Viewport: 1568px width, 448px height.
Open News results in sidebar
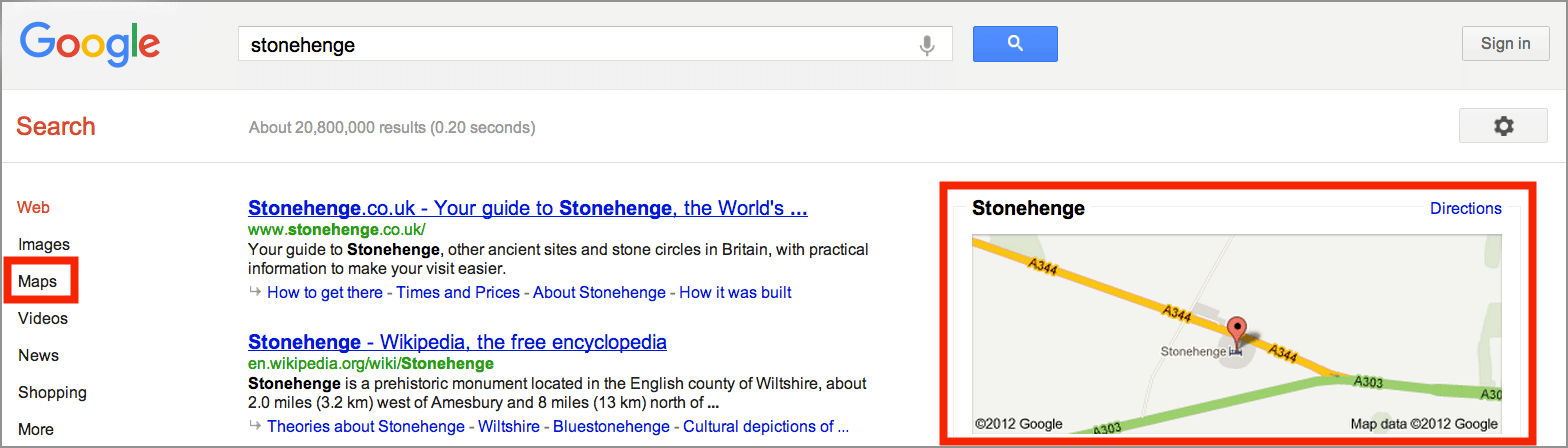[38, 355]
